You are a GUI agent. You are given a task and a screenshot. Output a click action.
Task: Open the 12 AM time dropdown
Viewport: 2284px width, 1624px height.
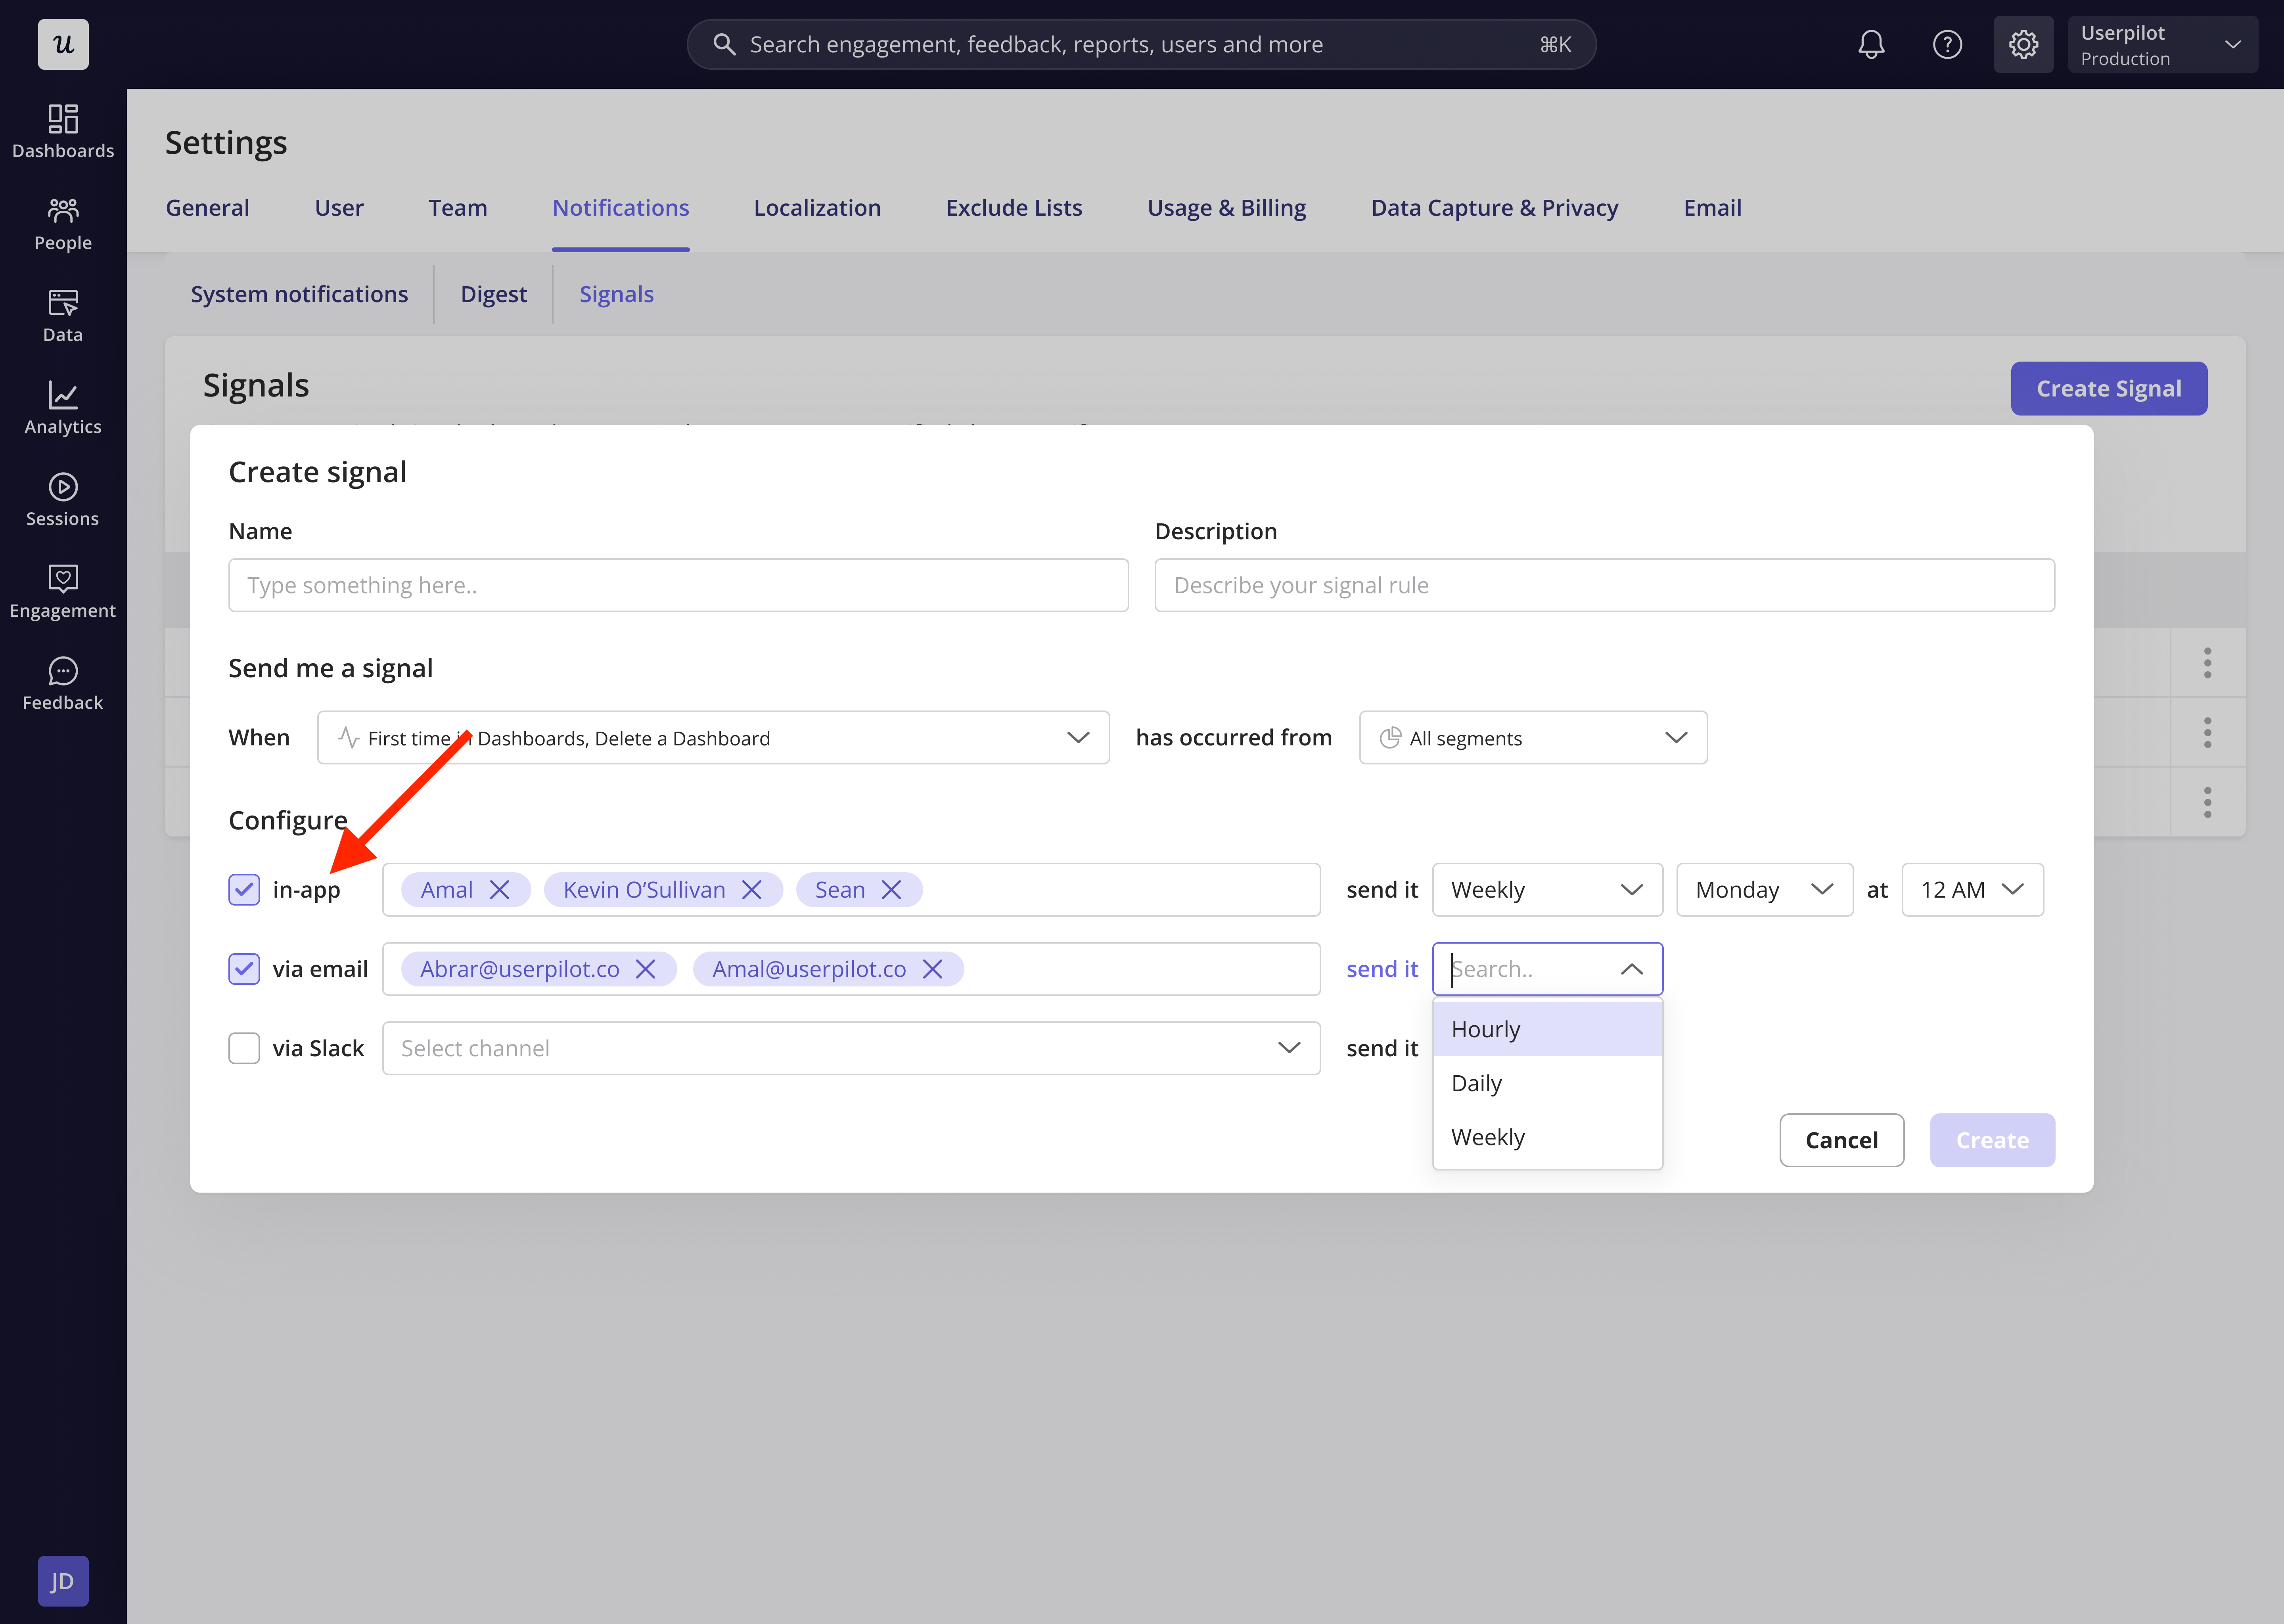tap(1971, 889)
